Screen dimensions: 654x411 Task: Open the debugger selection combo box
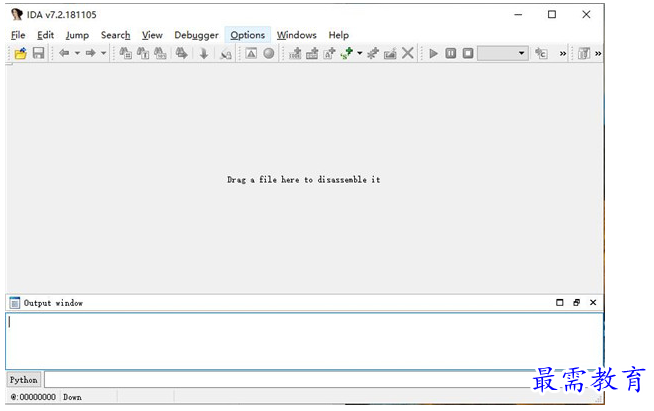point(503,53)
